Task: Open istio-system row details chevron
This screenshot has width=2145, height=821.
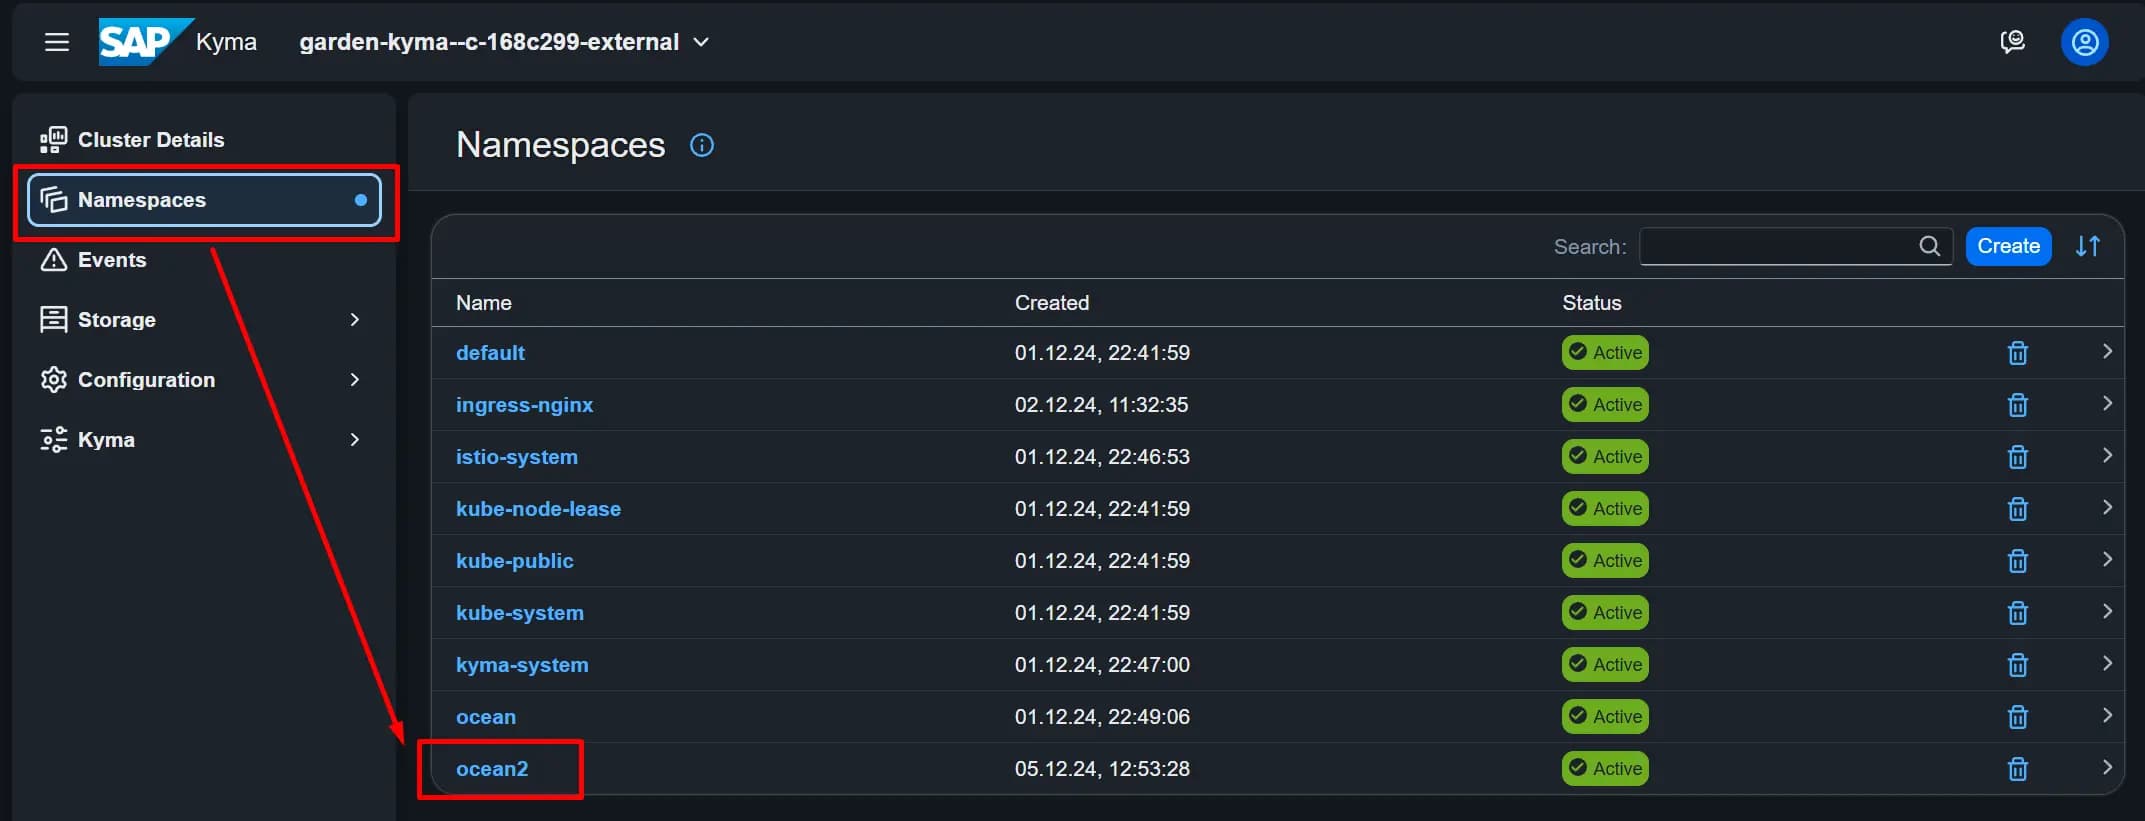Action: point(2107,455)
